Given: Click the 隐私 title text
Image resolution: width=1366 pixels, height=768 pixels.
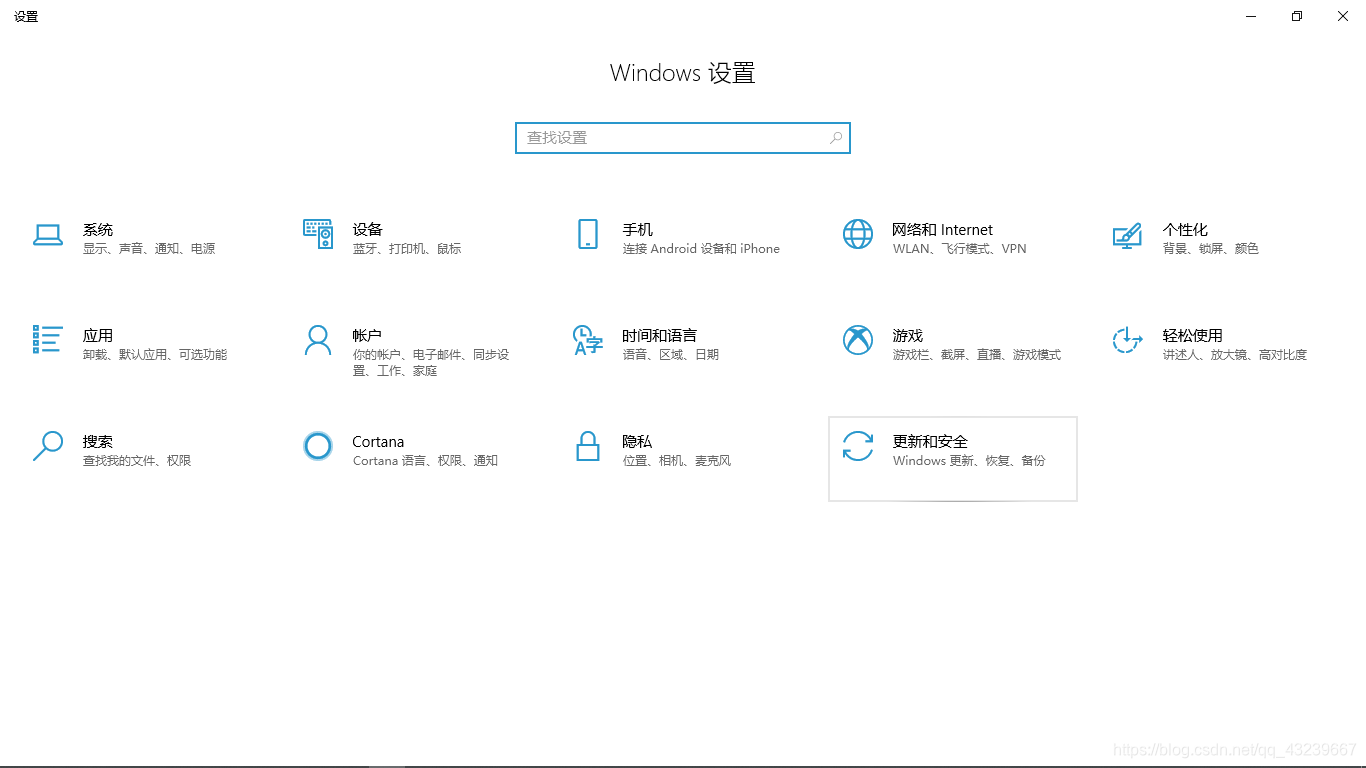Looking at the screenshot, I should pos(638,442).
